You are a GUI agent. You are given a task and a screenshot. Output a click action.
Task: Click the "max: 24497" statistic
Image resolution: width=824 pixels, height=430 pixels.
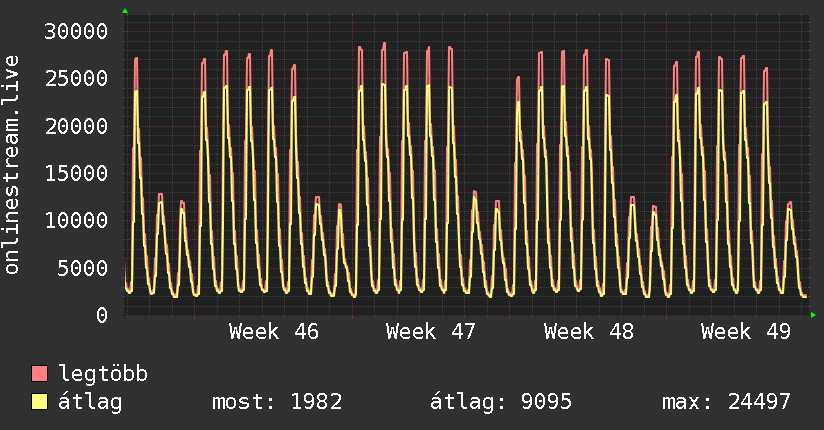pos(726,402)
